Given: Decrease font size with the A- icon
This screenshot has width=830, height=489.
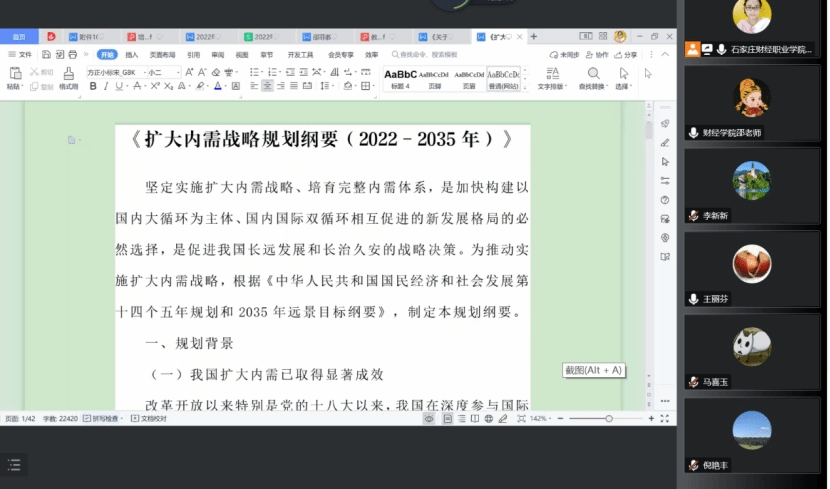Looking at the screenshot, I should tap(202, 72).
